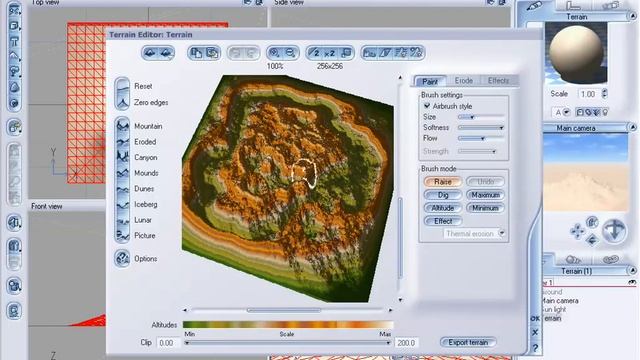Apply the Dunes terrain preset
Image resolution: width=640 pixels, height=360 pixels.
[144, 189]
